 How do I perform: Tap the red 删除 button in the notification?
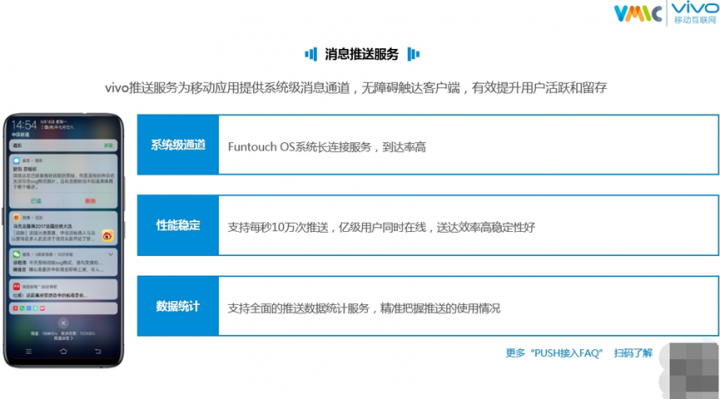(90, 201)
